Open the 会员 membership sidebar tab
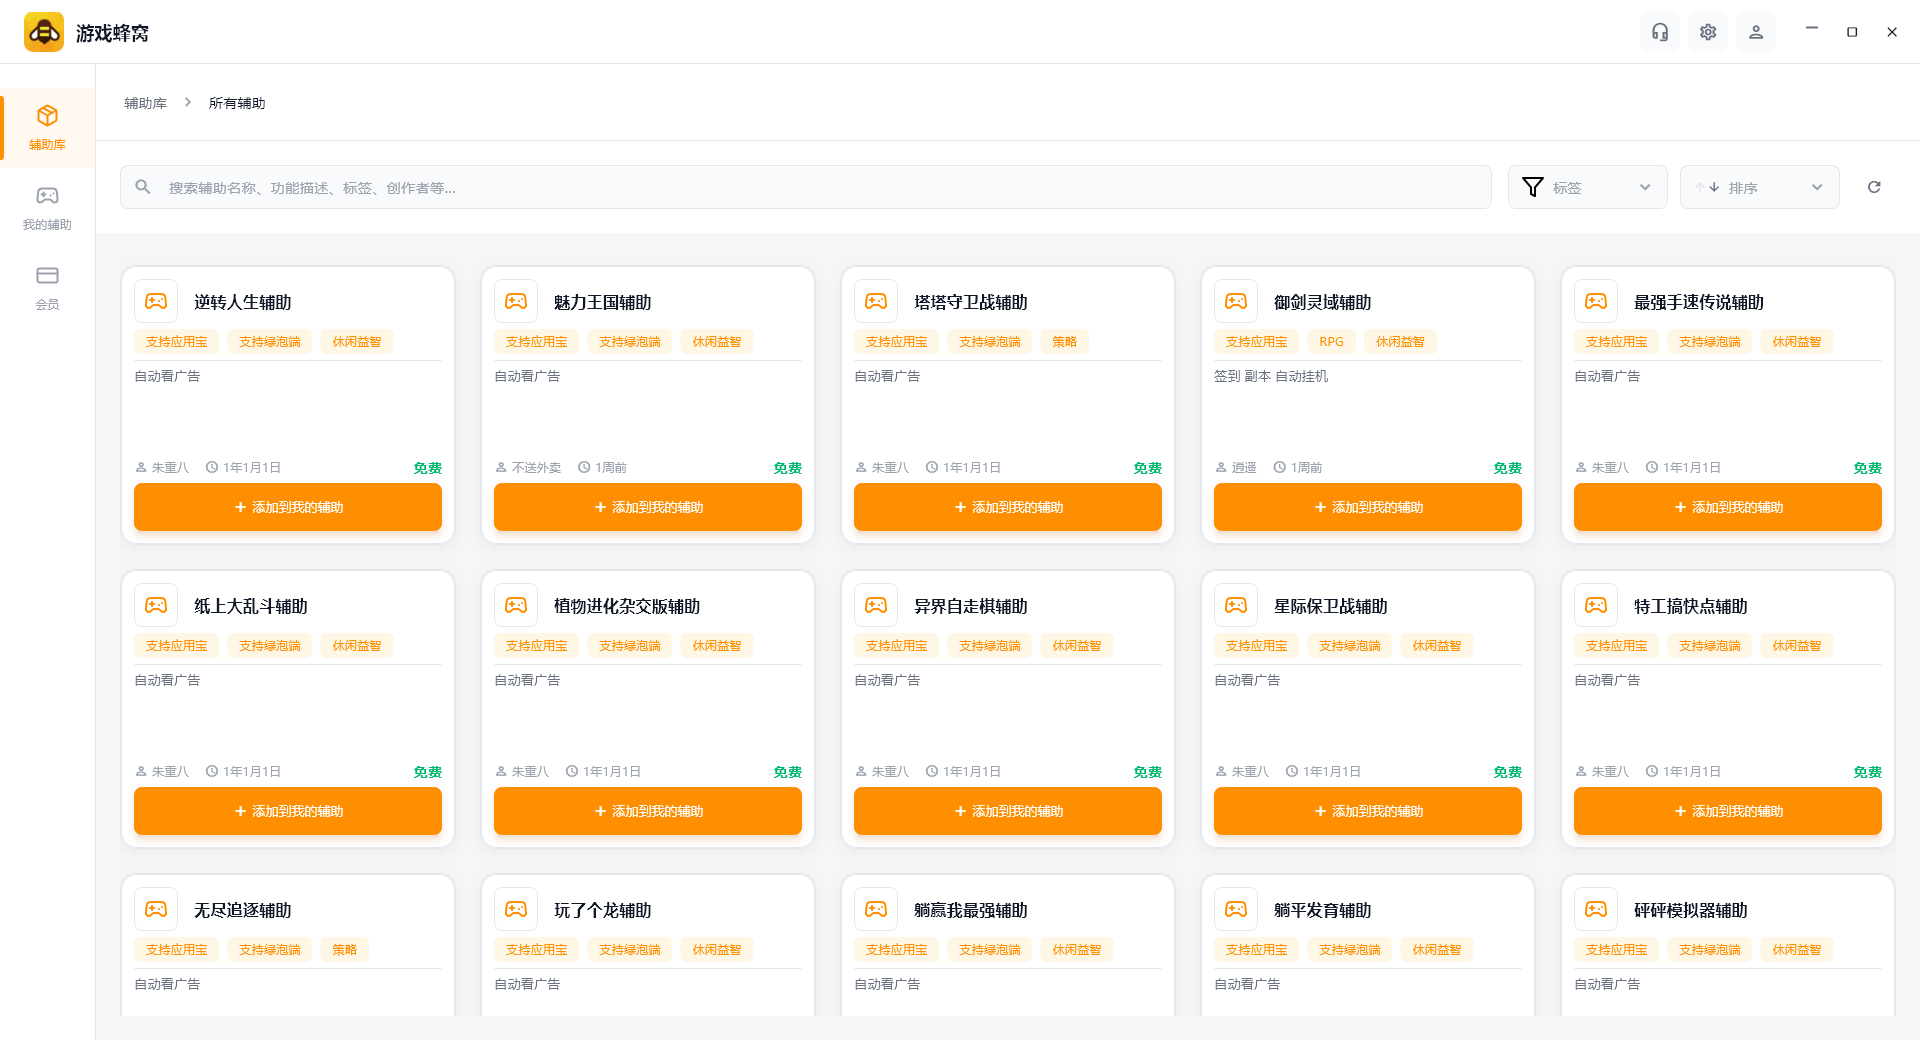Screen dimensions: 1920x1040 47,287
